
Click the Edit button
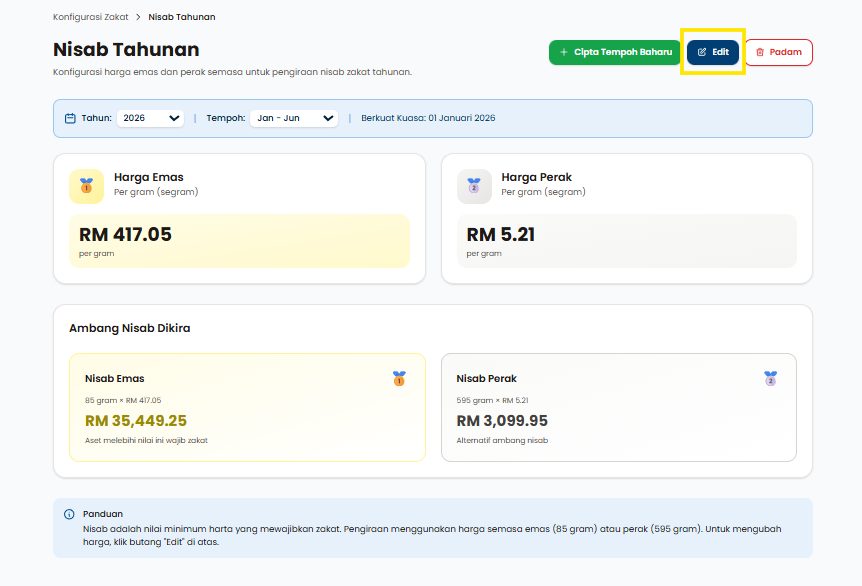pyautogui.click(x=713, y=52)
